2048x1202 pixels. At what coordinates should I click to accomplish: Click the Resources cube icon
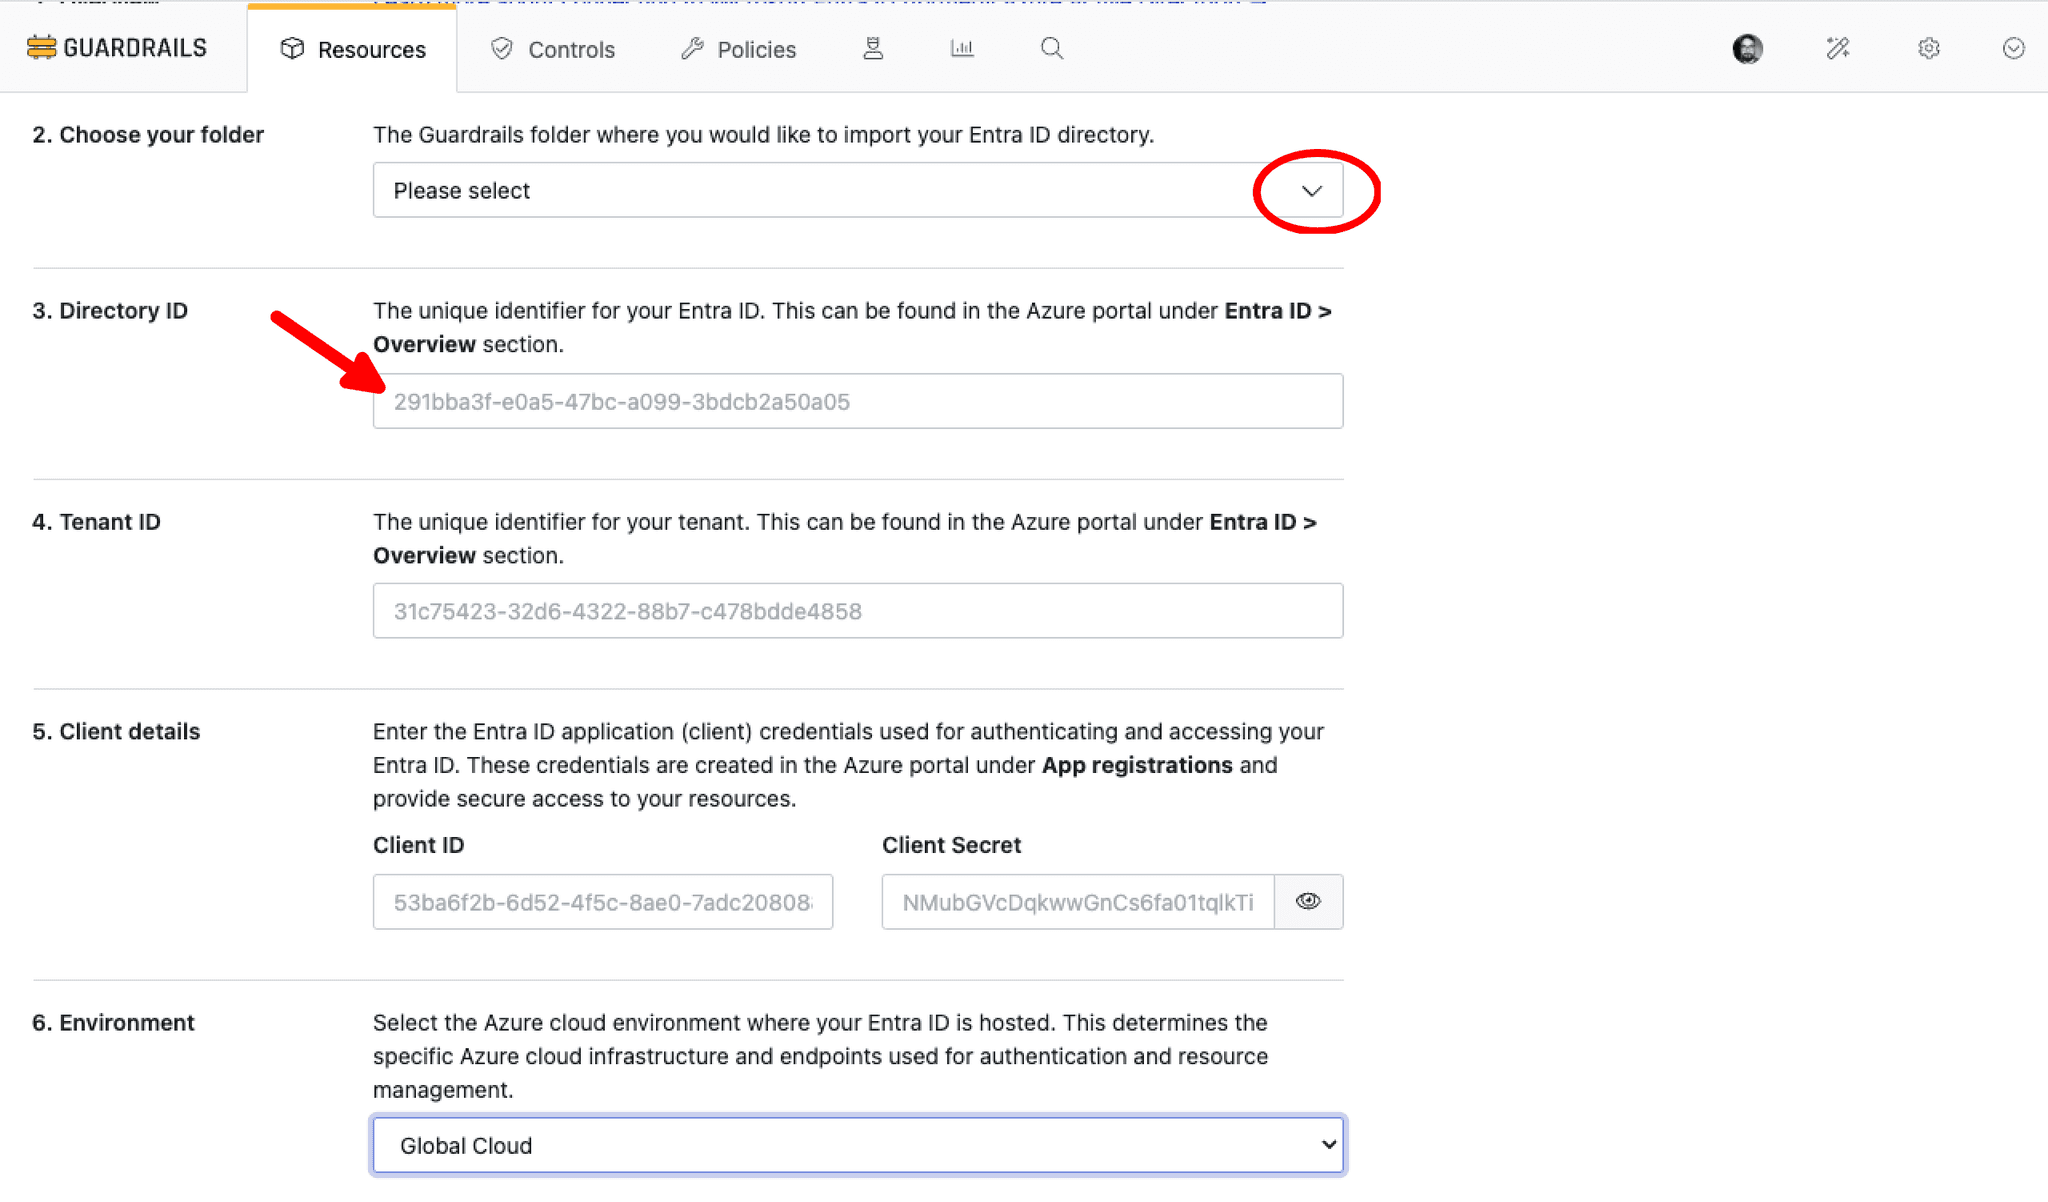click(x=292, y=48)
